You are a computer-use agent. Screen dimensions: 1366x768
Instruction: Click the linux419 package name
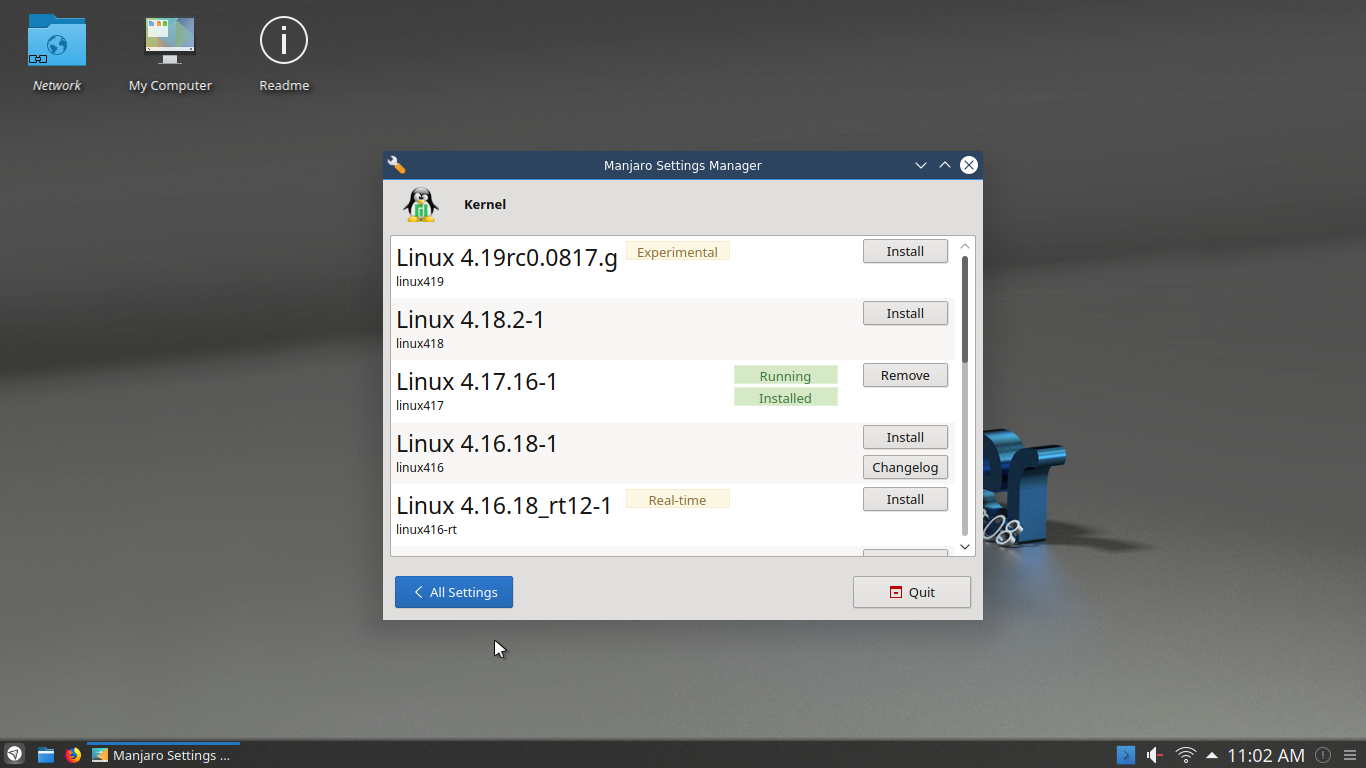[x=420, y=282]
